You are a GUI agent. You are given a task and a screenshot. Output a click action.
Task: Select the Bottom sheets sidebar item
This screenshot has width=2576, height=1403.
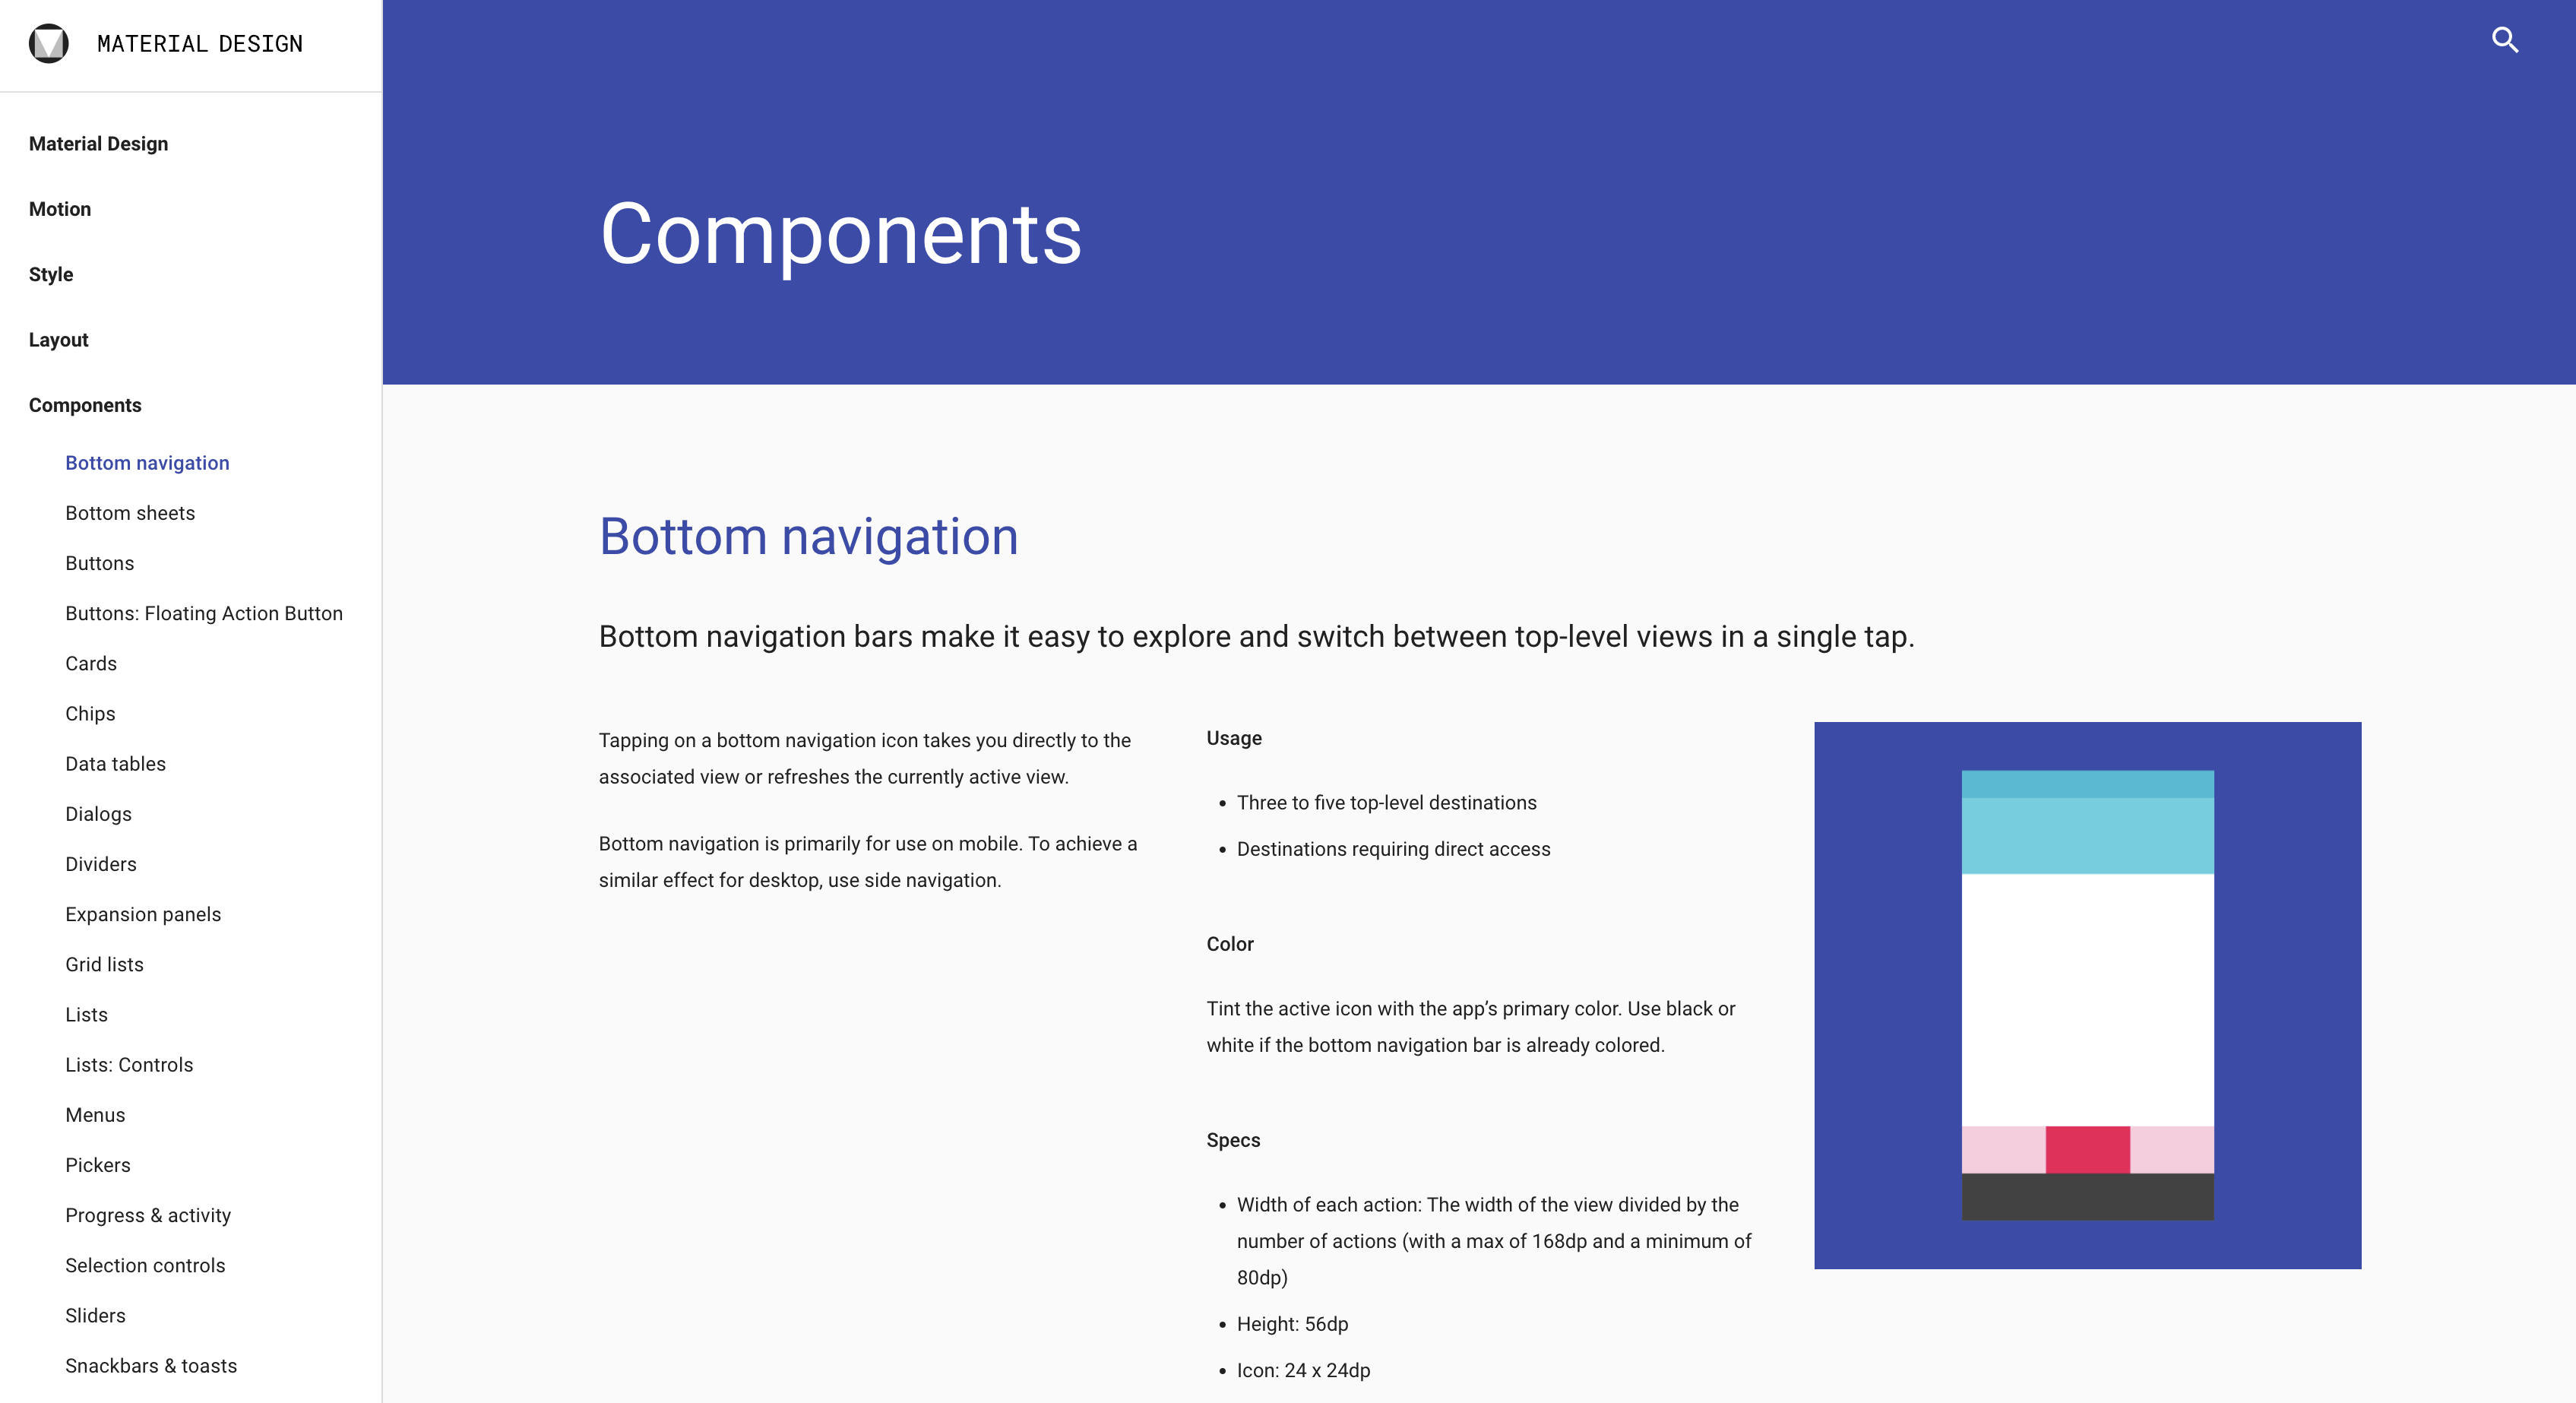129,511
